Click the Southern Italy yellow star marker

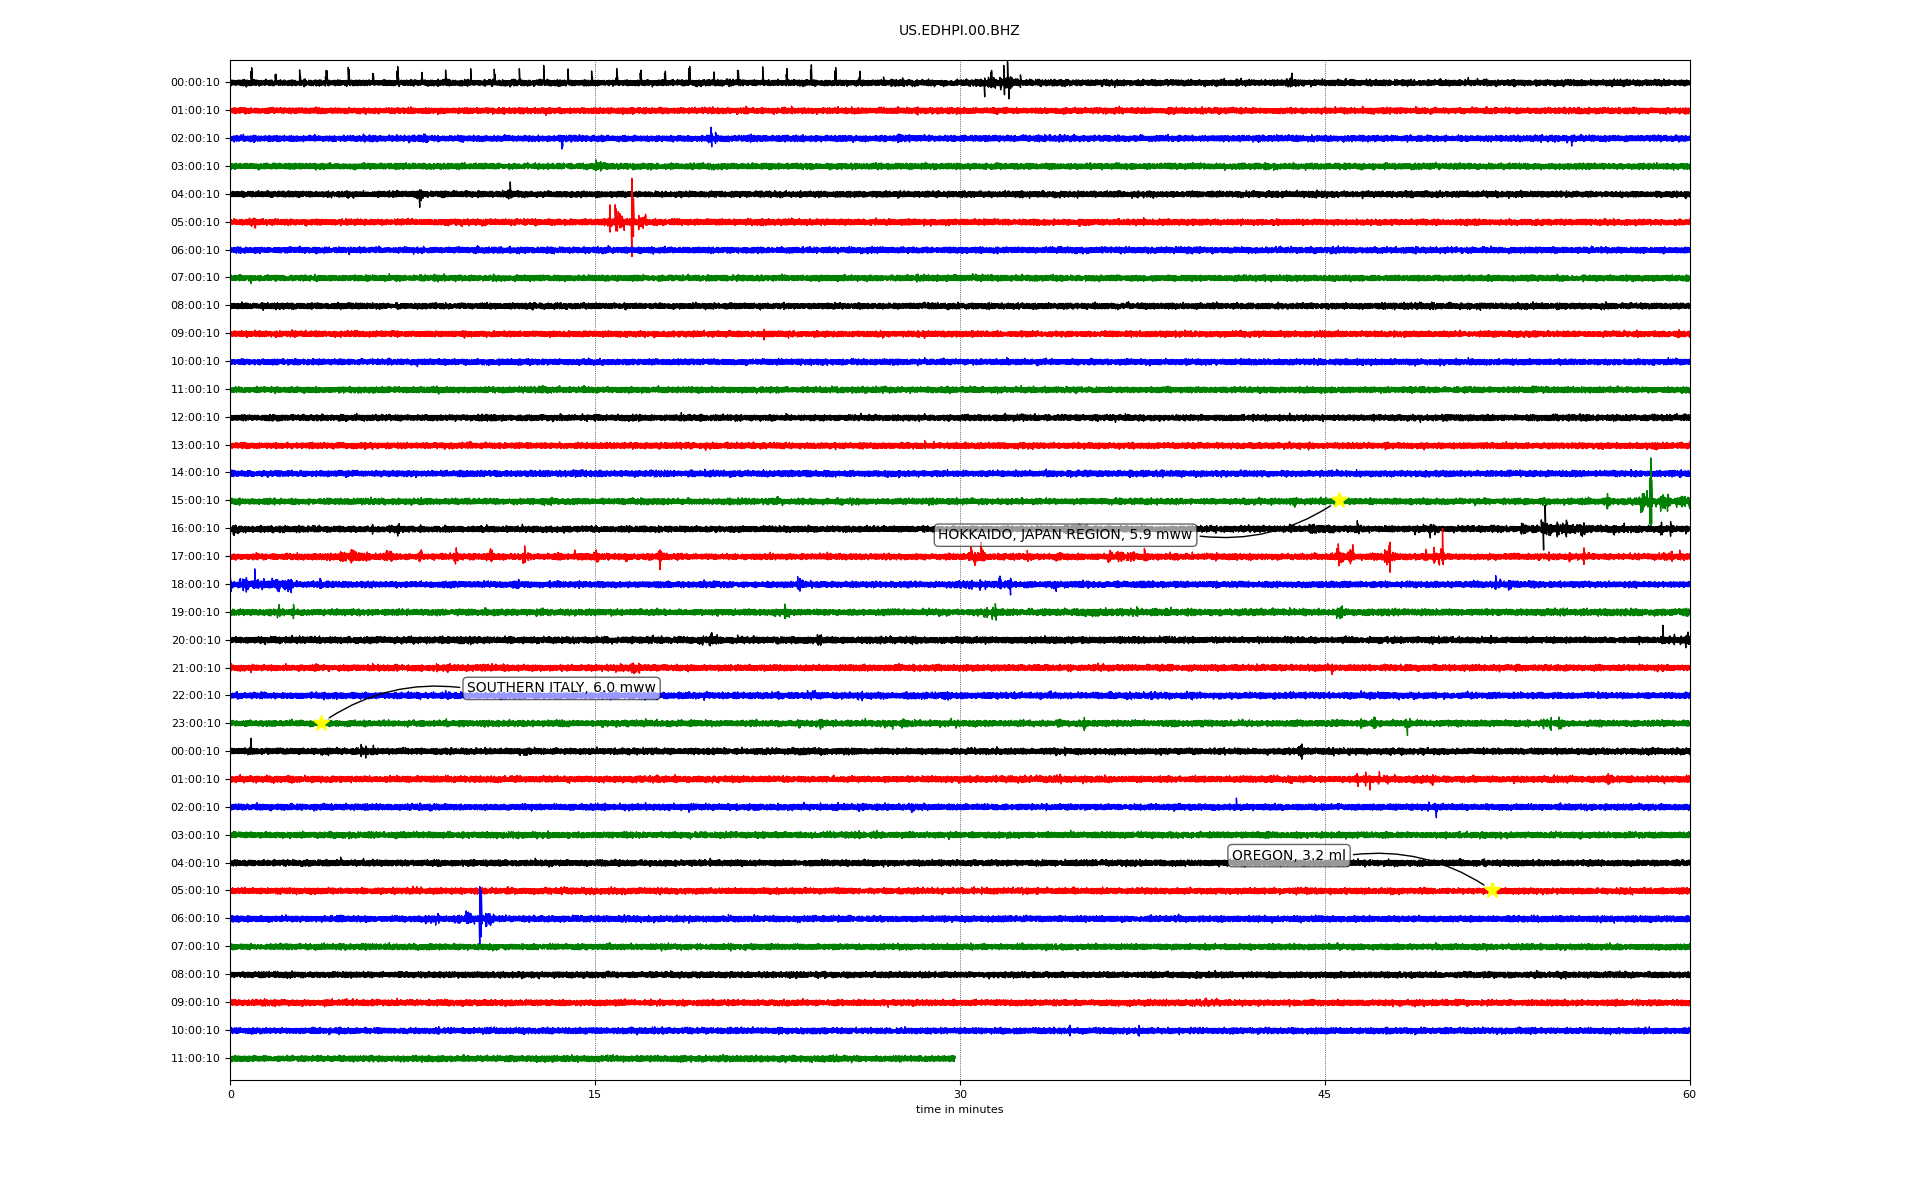click(321, 723)
